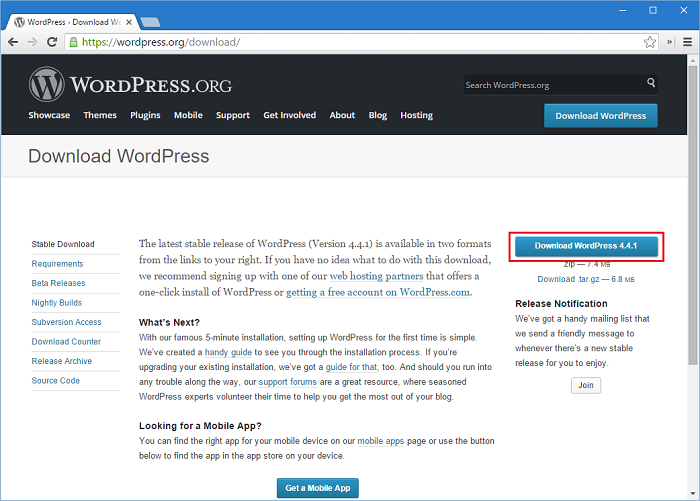Click the browser forward arrow
This screenshot has width=700, height=501.
pyautogui.click(x=33, y=42)
